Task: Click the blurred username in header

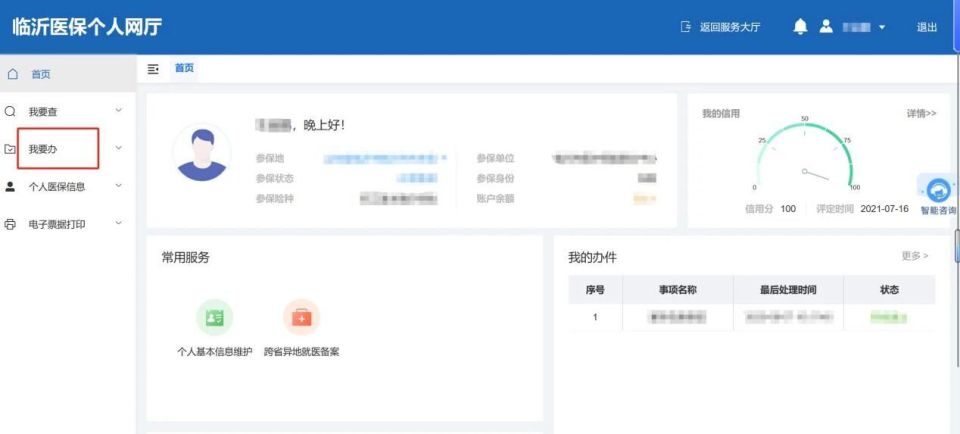Action: [857, 28]
